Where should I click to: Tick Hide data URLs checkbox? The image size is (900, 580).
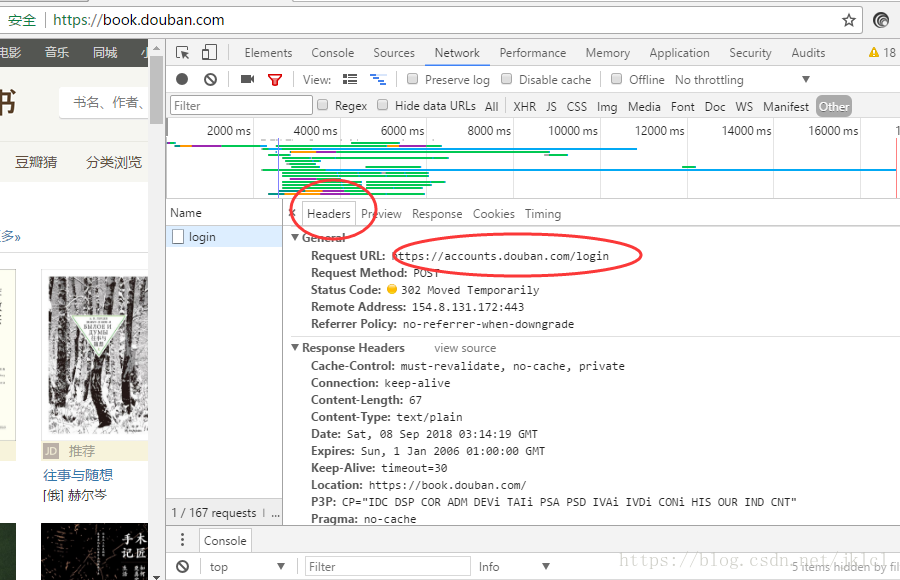(x=382, y=105)
